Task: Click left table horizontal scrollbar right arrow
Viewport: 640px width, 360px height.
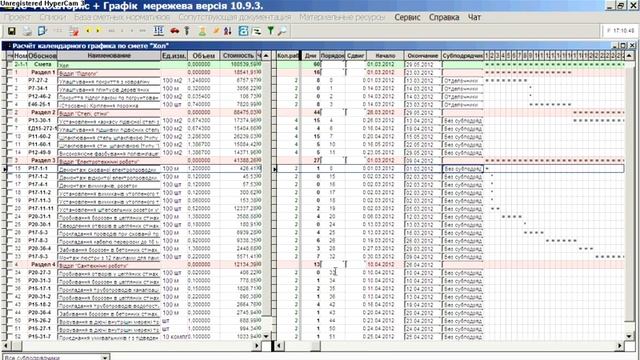Action: pyautogui.click(x=257, y=346)
